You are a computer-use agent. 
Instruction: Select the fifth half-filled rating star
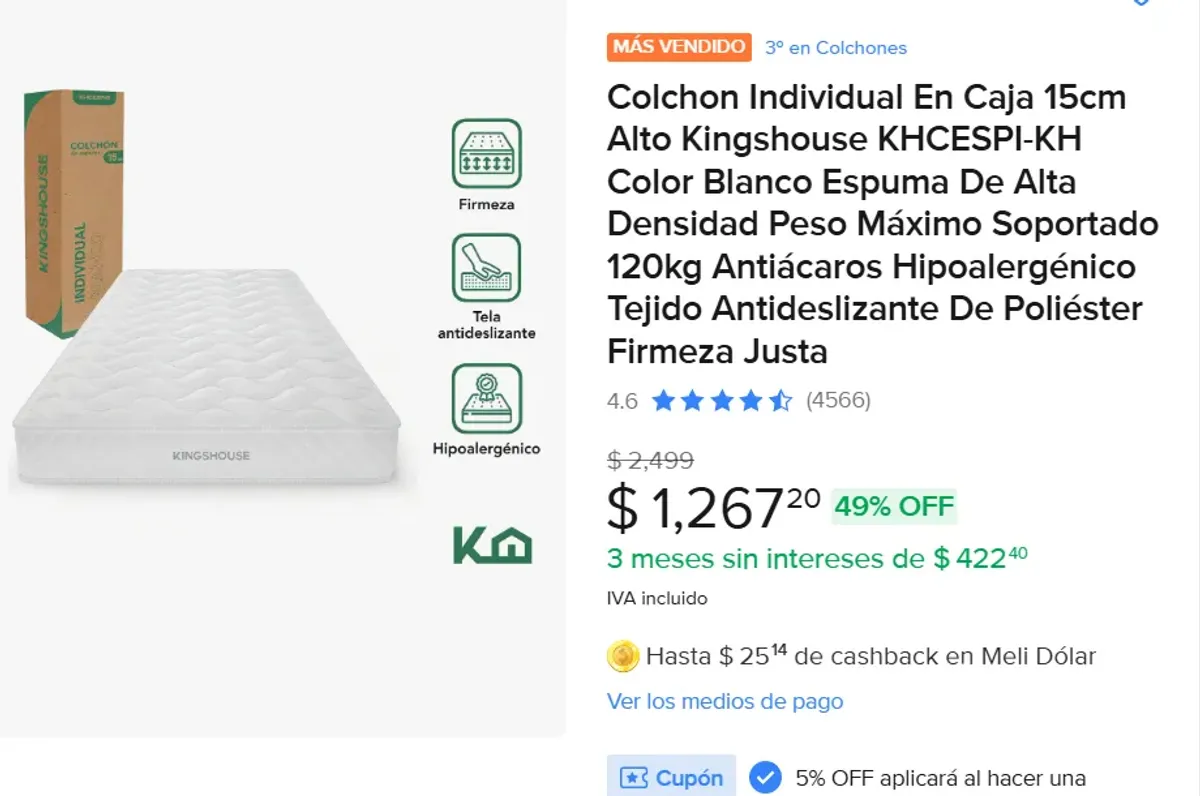coord(779,400)
